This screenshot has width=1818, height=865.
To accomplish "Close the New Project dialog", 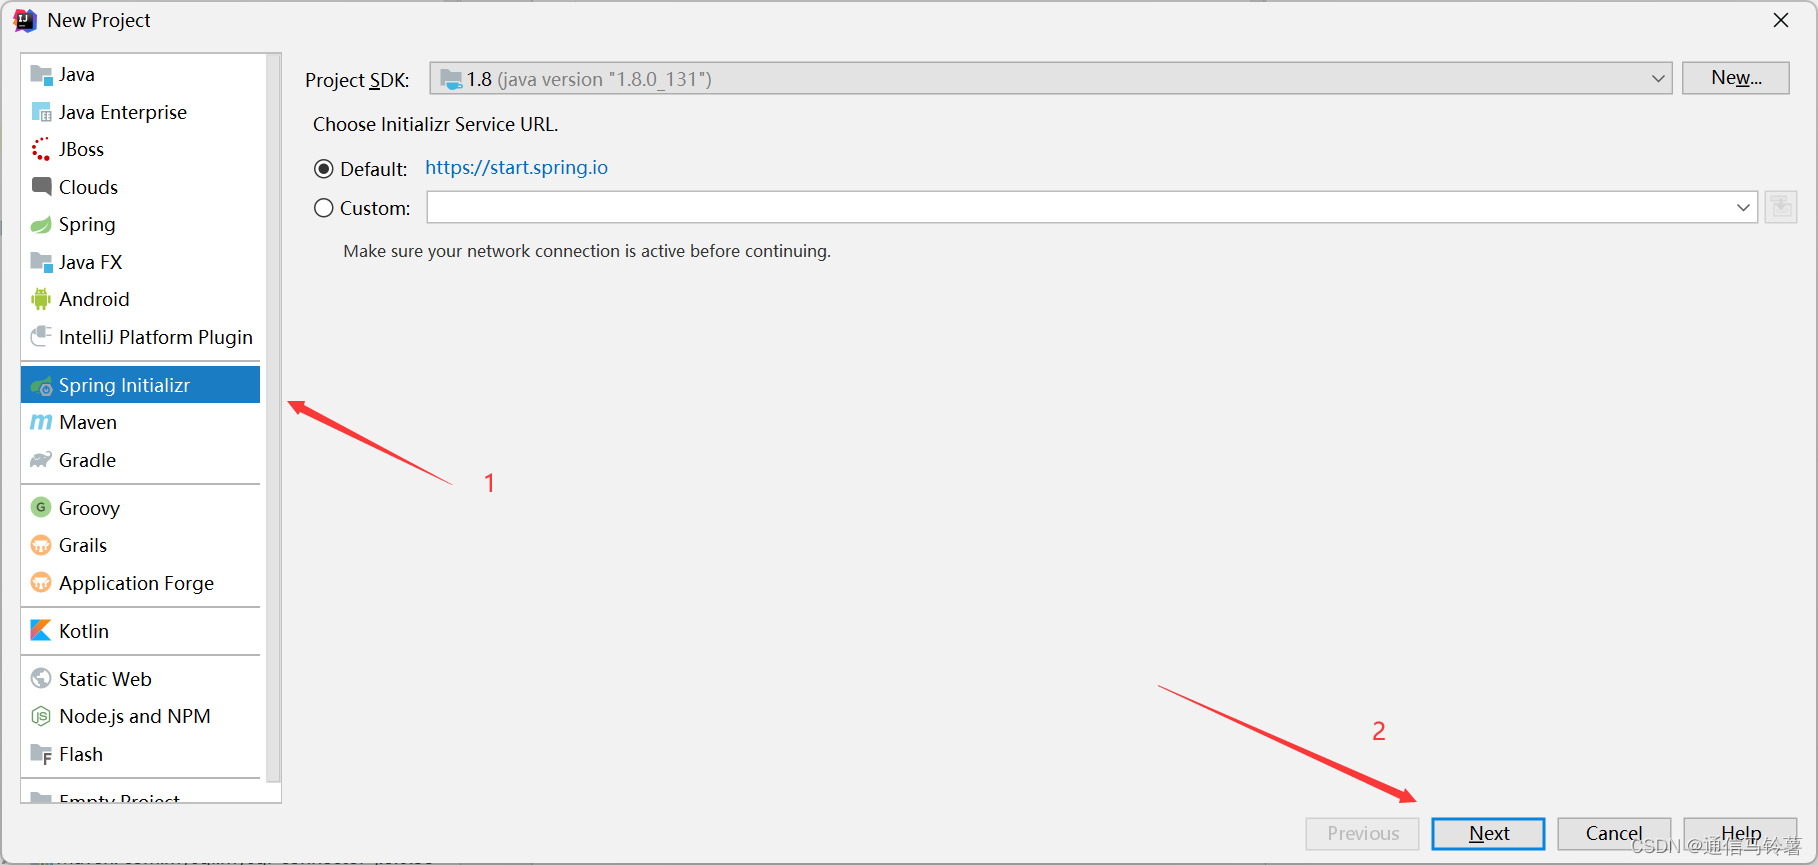I will 1781,20.
